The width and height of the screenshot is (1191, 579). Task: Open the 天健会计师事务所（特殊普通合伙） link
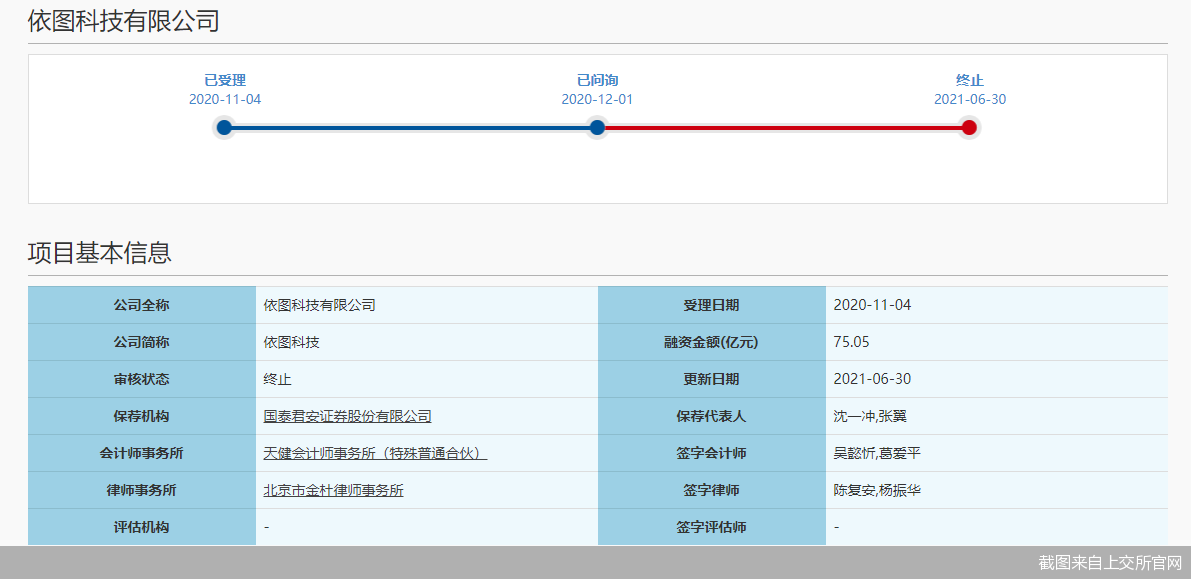tap(375, 454)
